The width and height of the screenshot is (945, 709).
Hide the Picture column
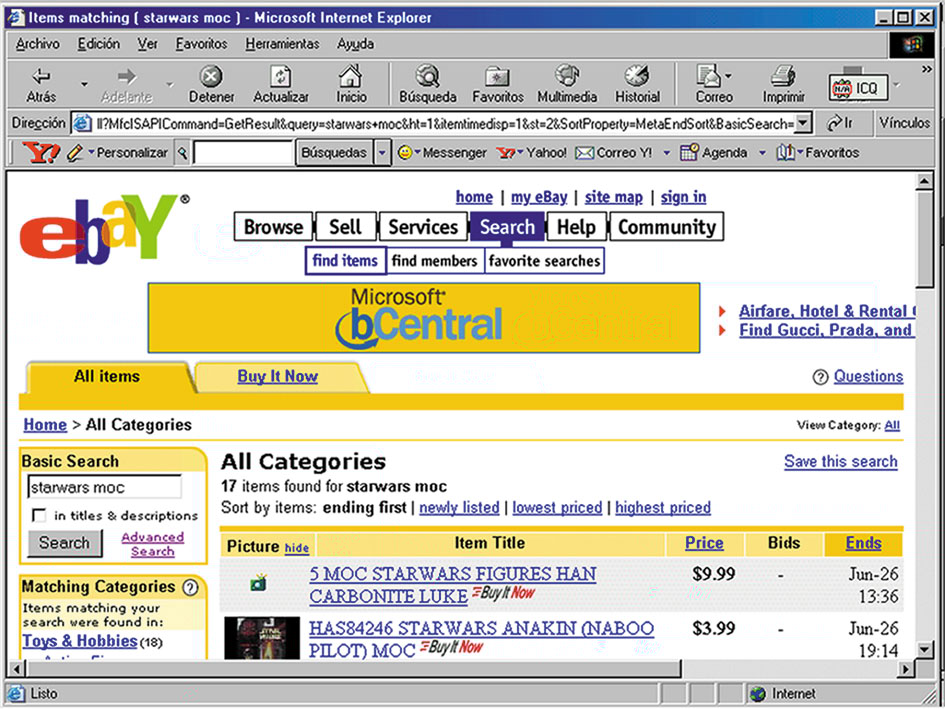coord(297,548)
